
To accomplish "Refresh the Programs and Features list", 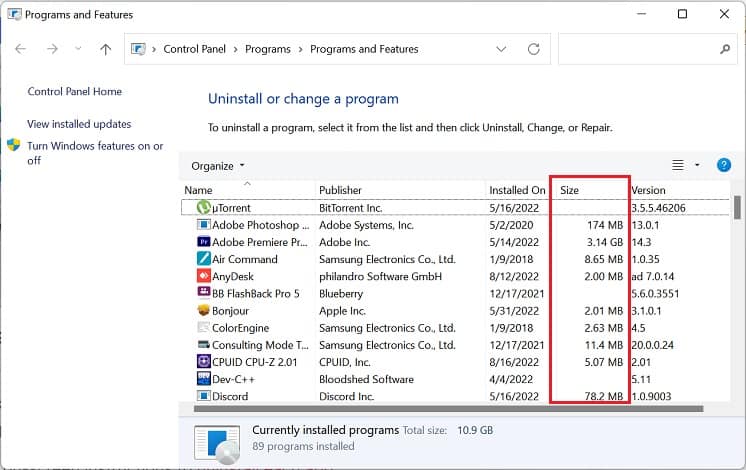I will click(x=534, y=49).
